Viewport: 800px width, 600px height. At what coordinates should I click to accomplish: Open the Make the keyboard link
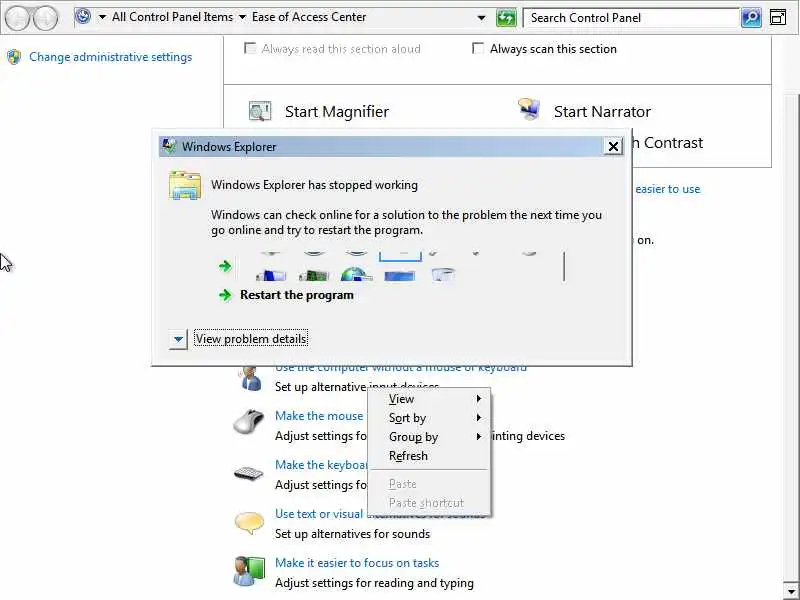(321, 465)
